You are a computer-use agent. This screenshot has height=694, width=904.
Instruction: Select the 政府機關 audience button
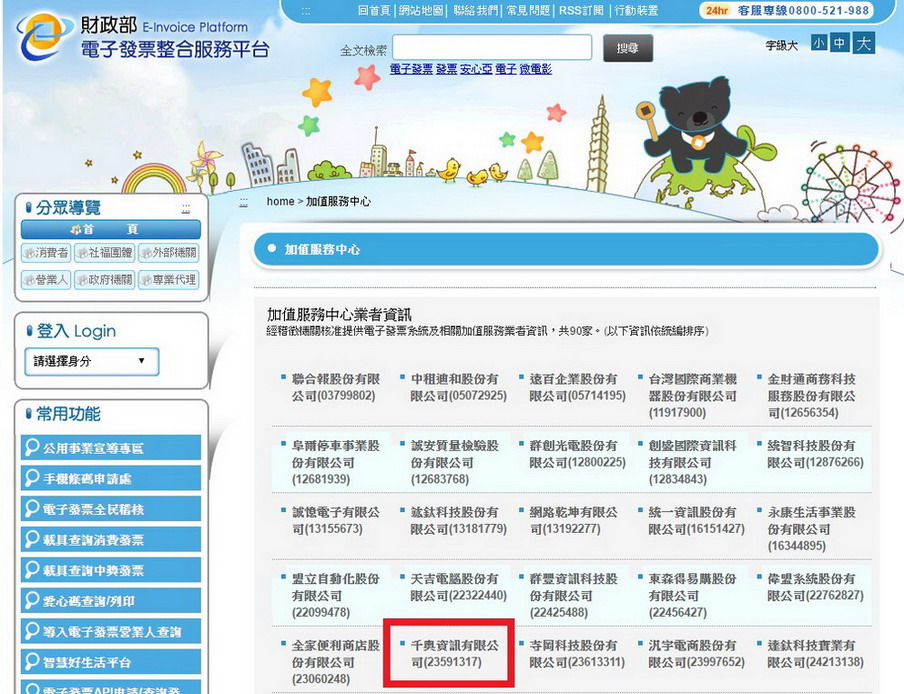coord(104,280)
